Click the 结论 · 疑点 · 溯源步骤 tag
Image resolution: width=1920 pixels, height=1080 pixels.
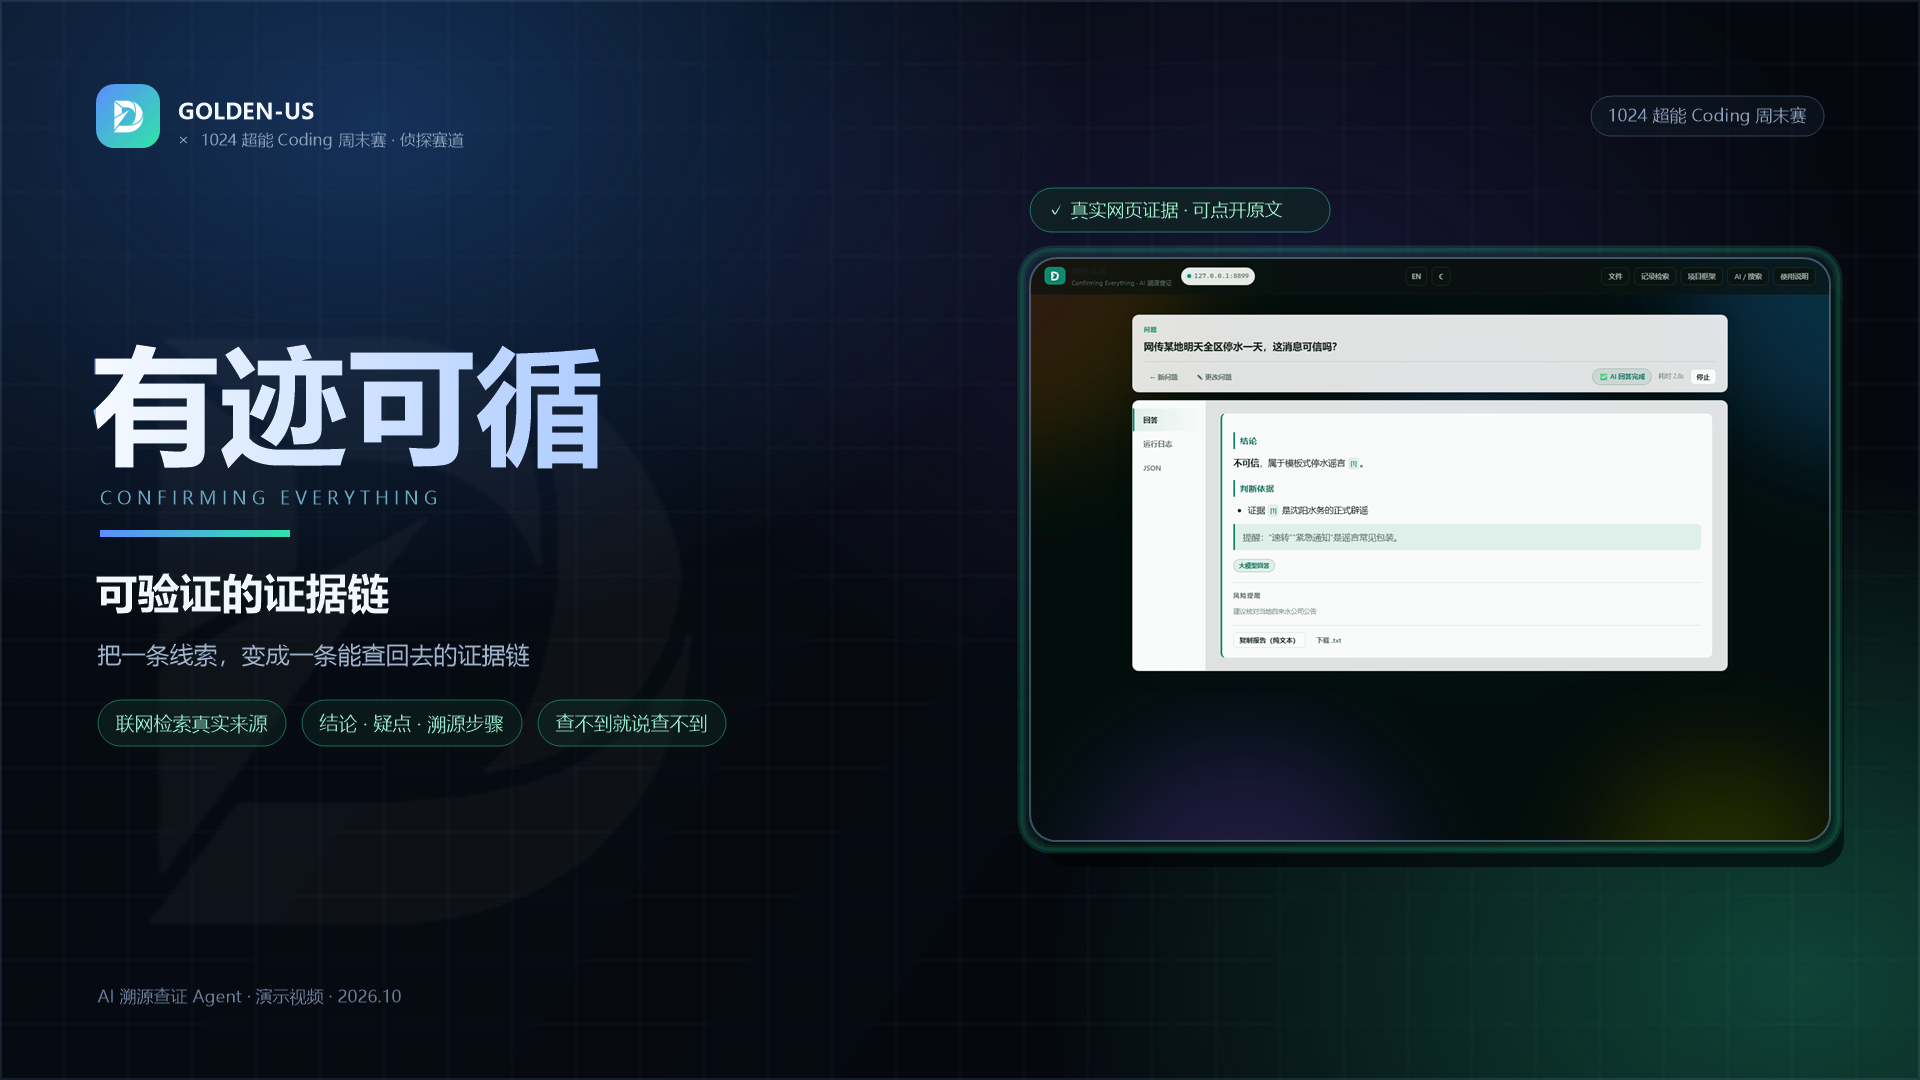tap(412, 723)
